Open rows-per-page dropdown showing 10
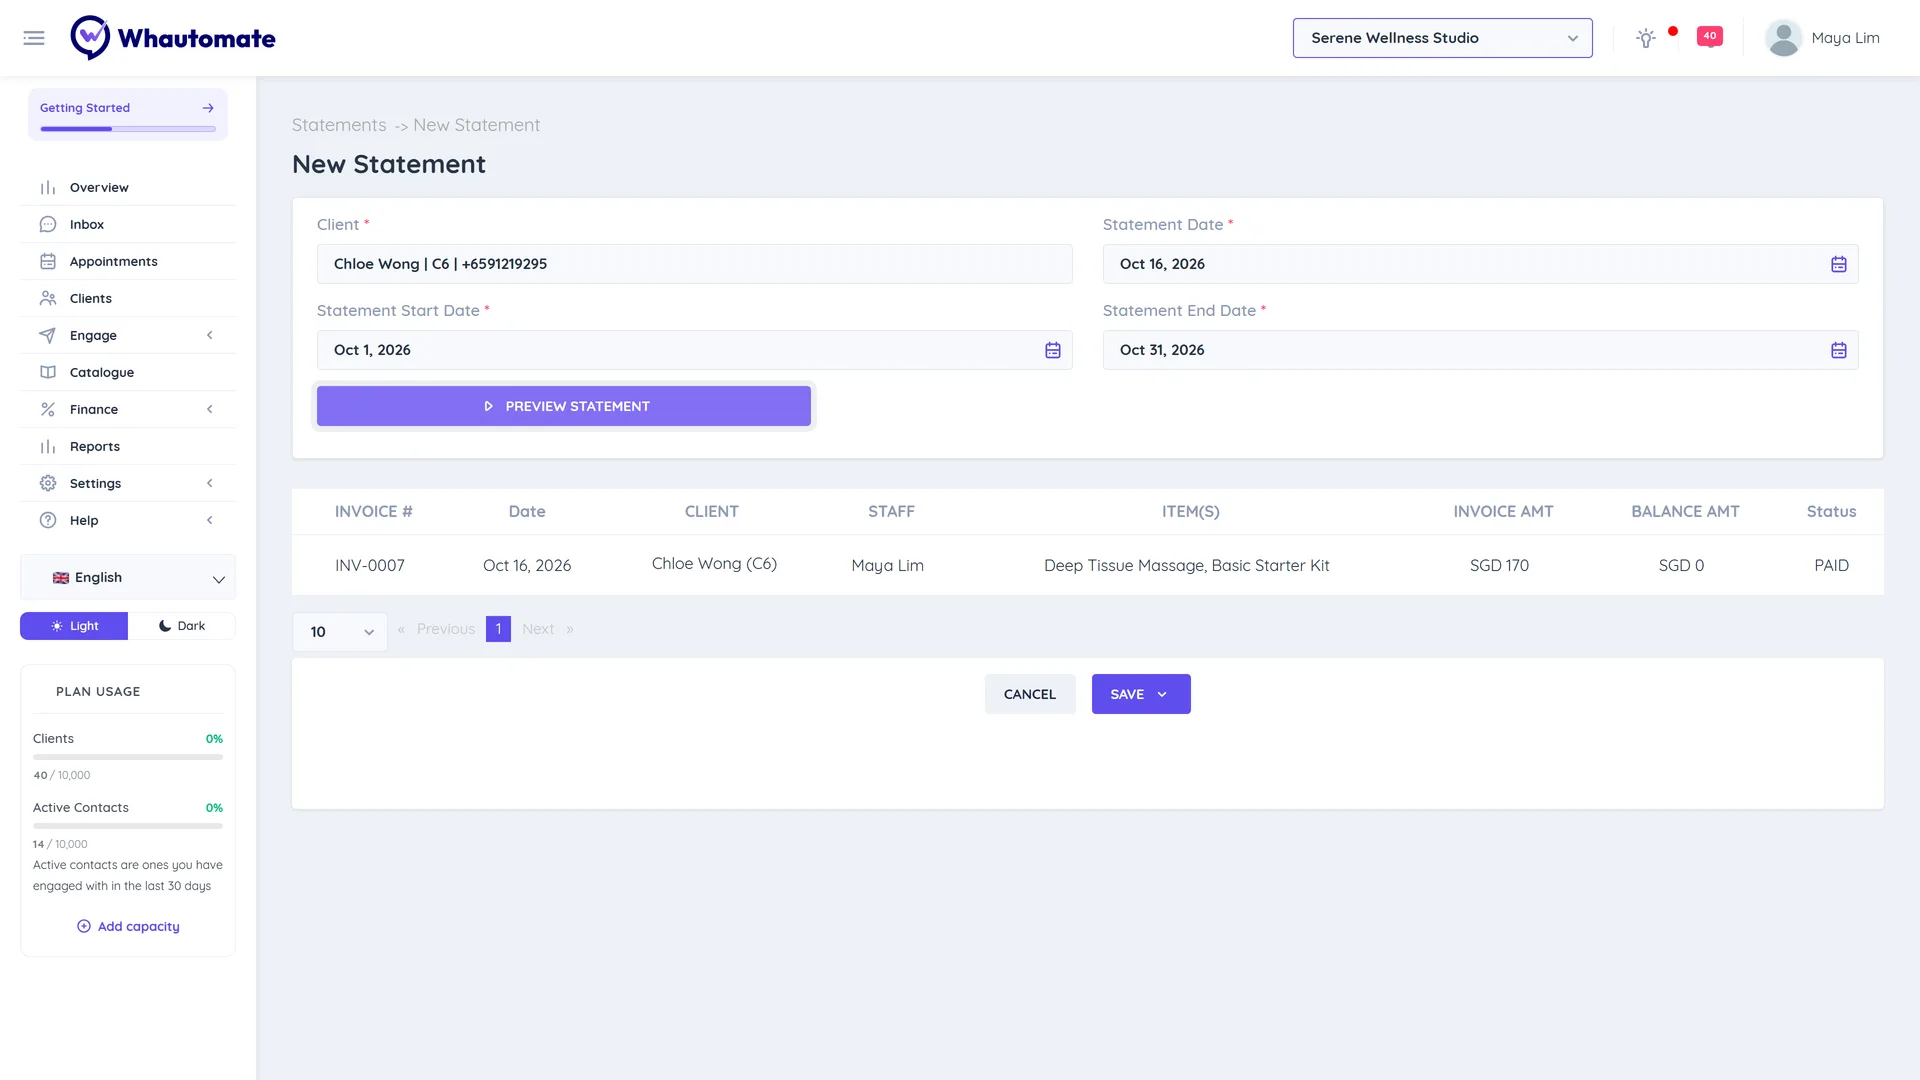 [x=340, y=632]
